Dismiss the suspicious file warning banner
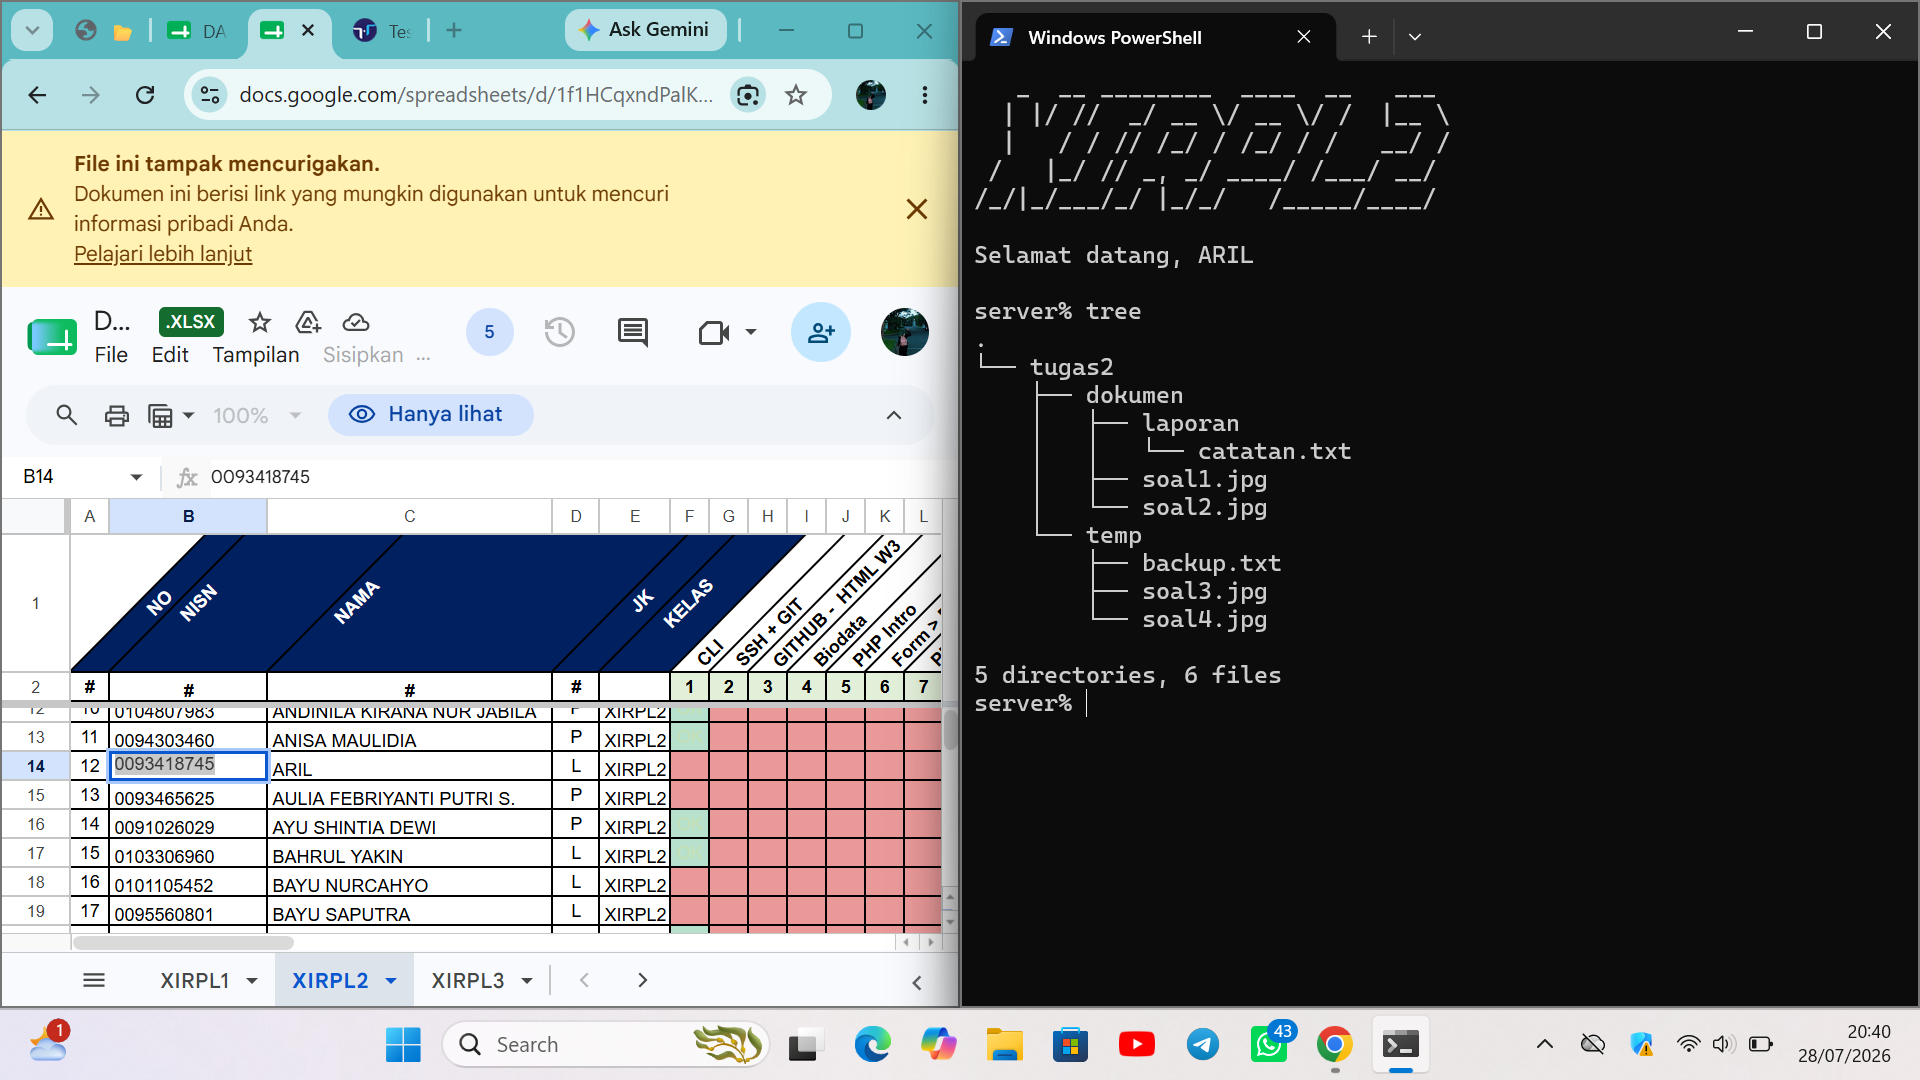Viewport: 1920px width, 1080px height. click(x=916, y=209)
